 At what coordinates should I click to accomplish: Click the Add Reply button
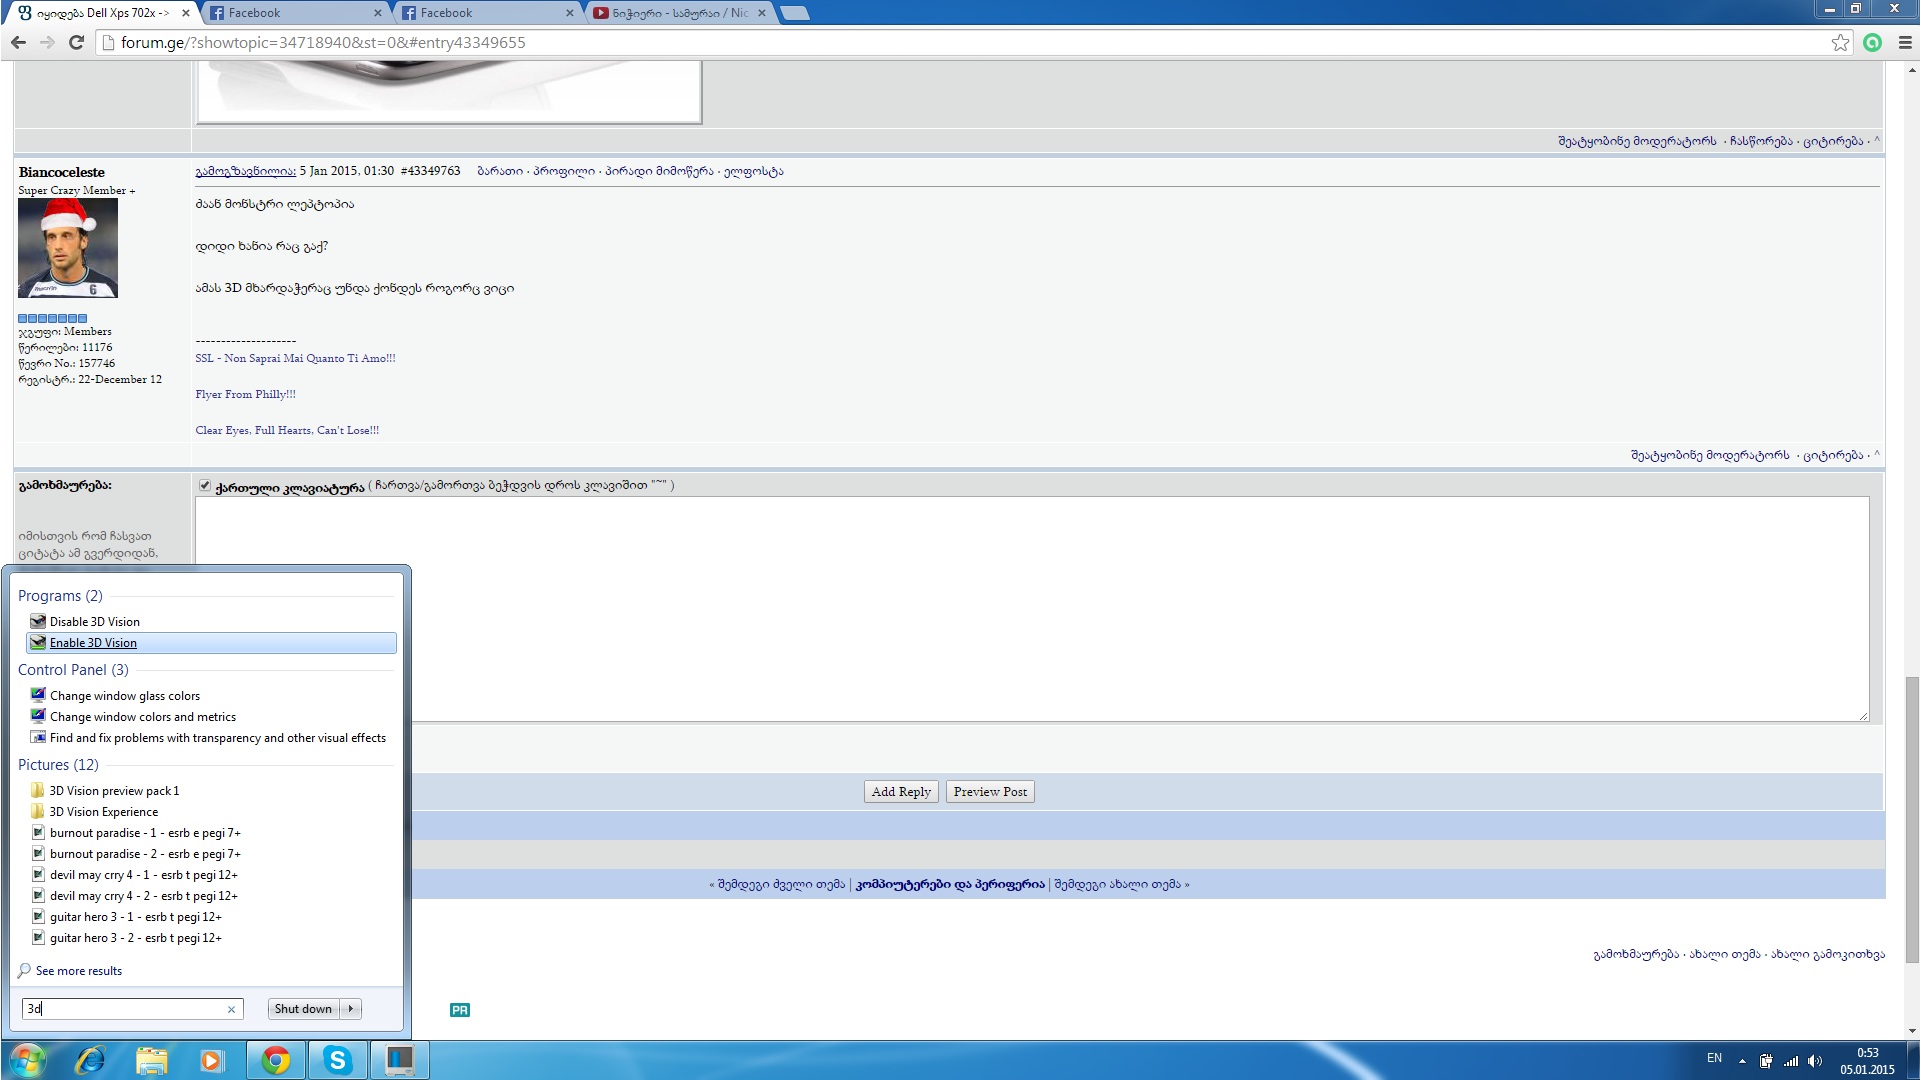[900, 792]
